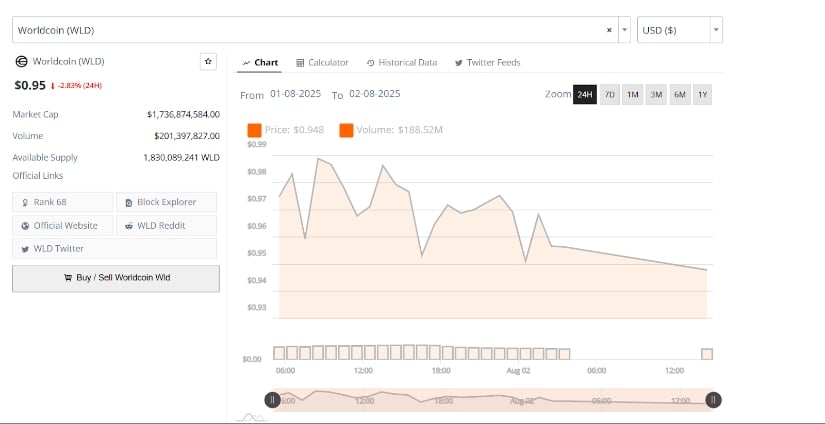Viewport: 825px width, 424px height.
Task: Set chart zoom to 6M
Action: point(680,95)
